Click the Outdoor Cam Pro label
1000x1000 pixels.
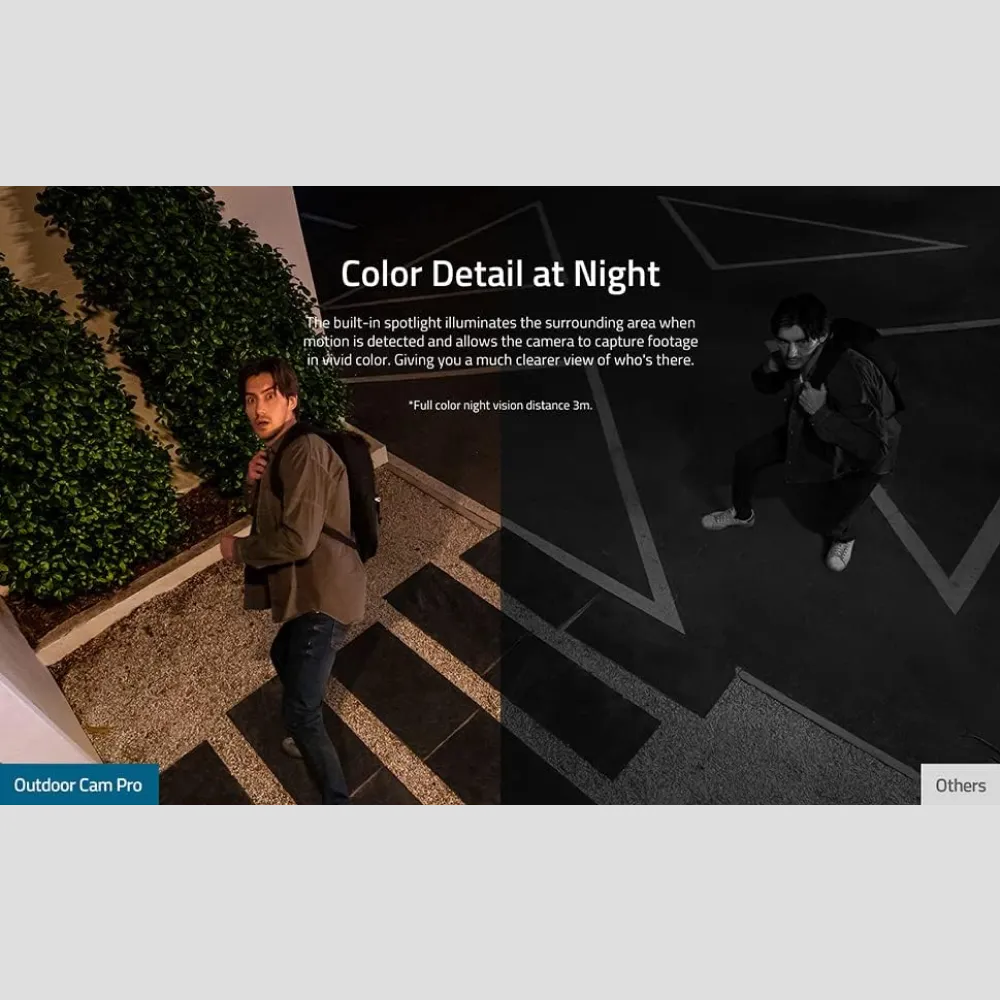click(78, 785)
